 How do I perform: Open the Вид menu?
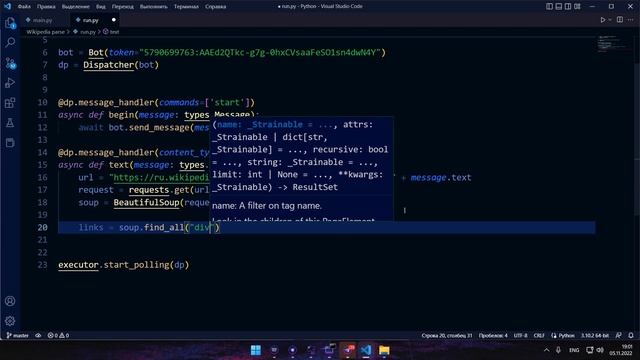click(100, 7)
